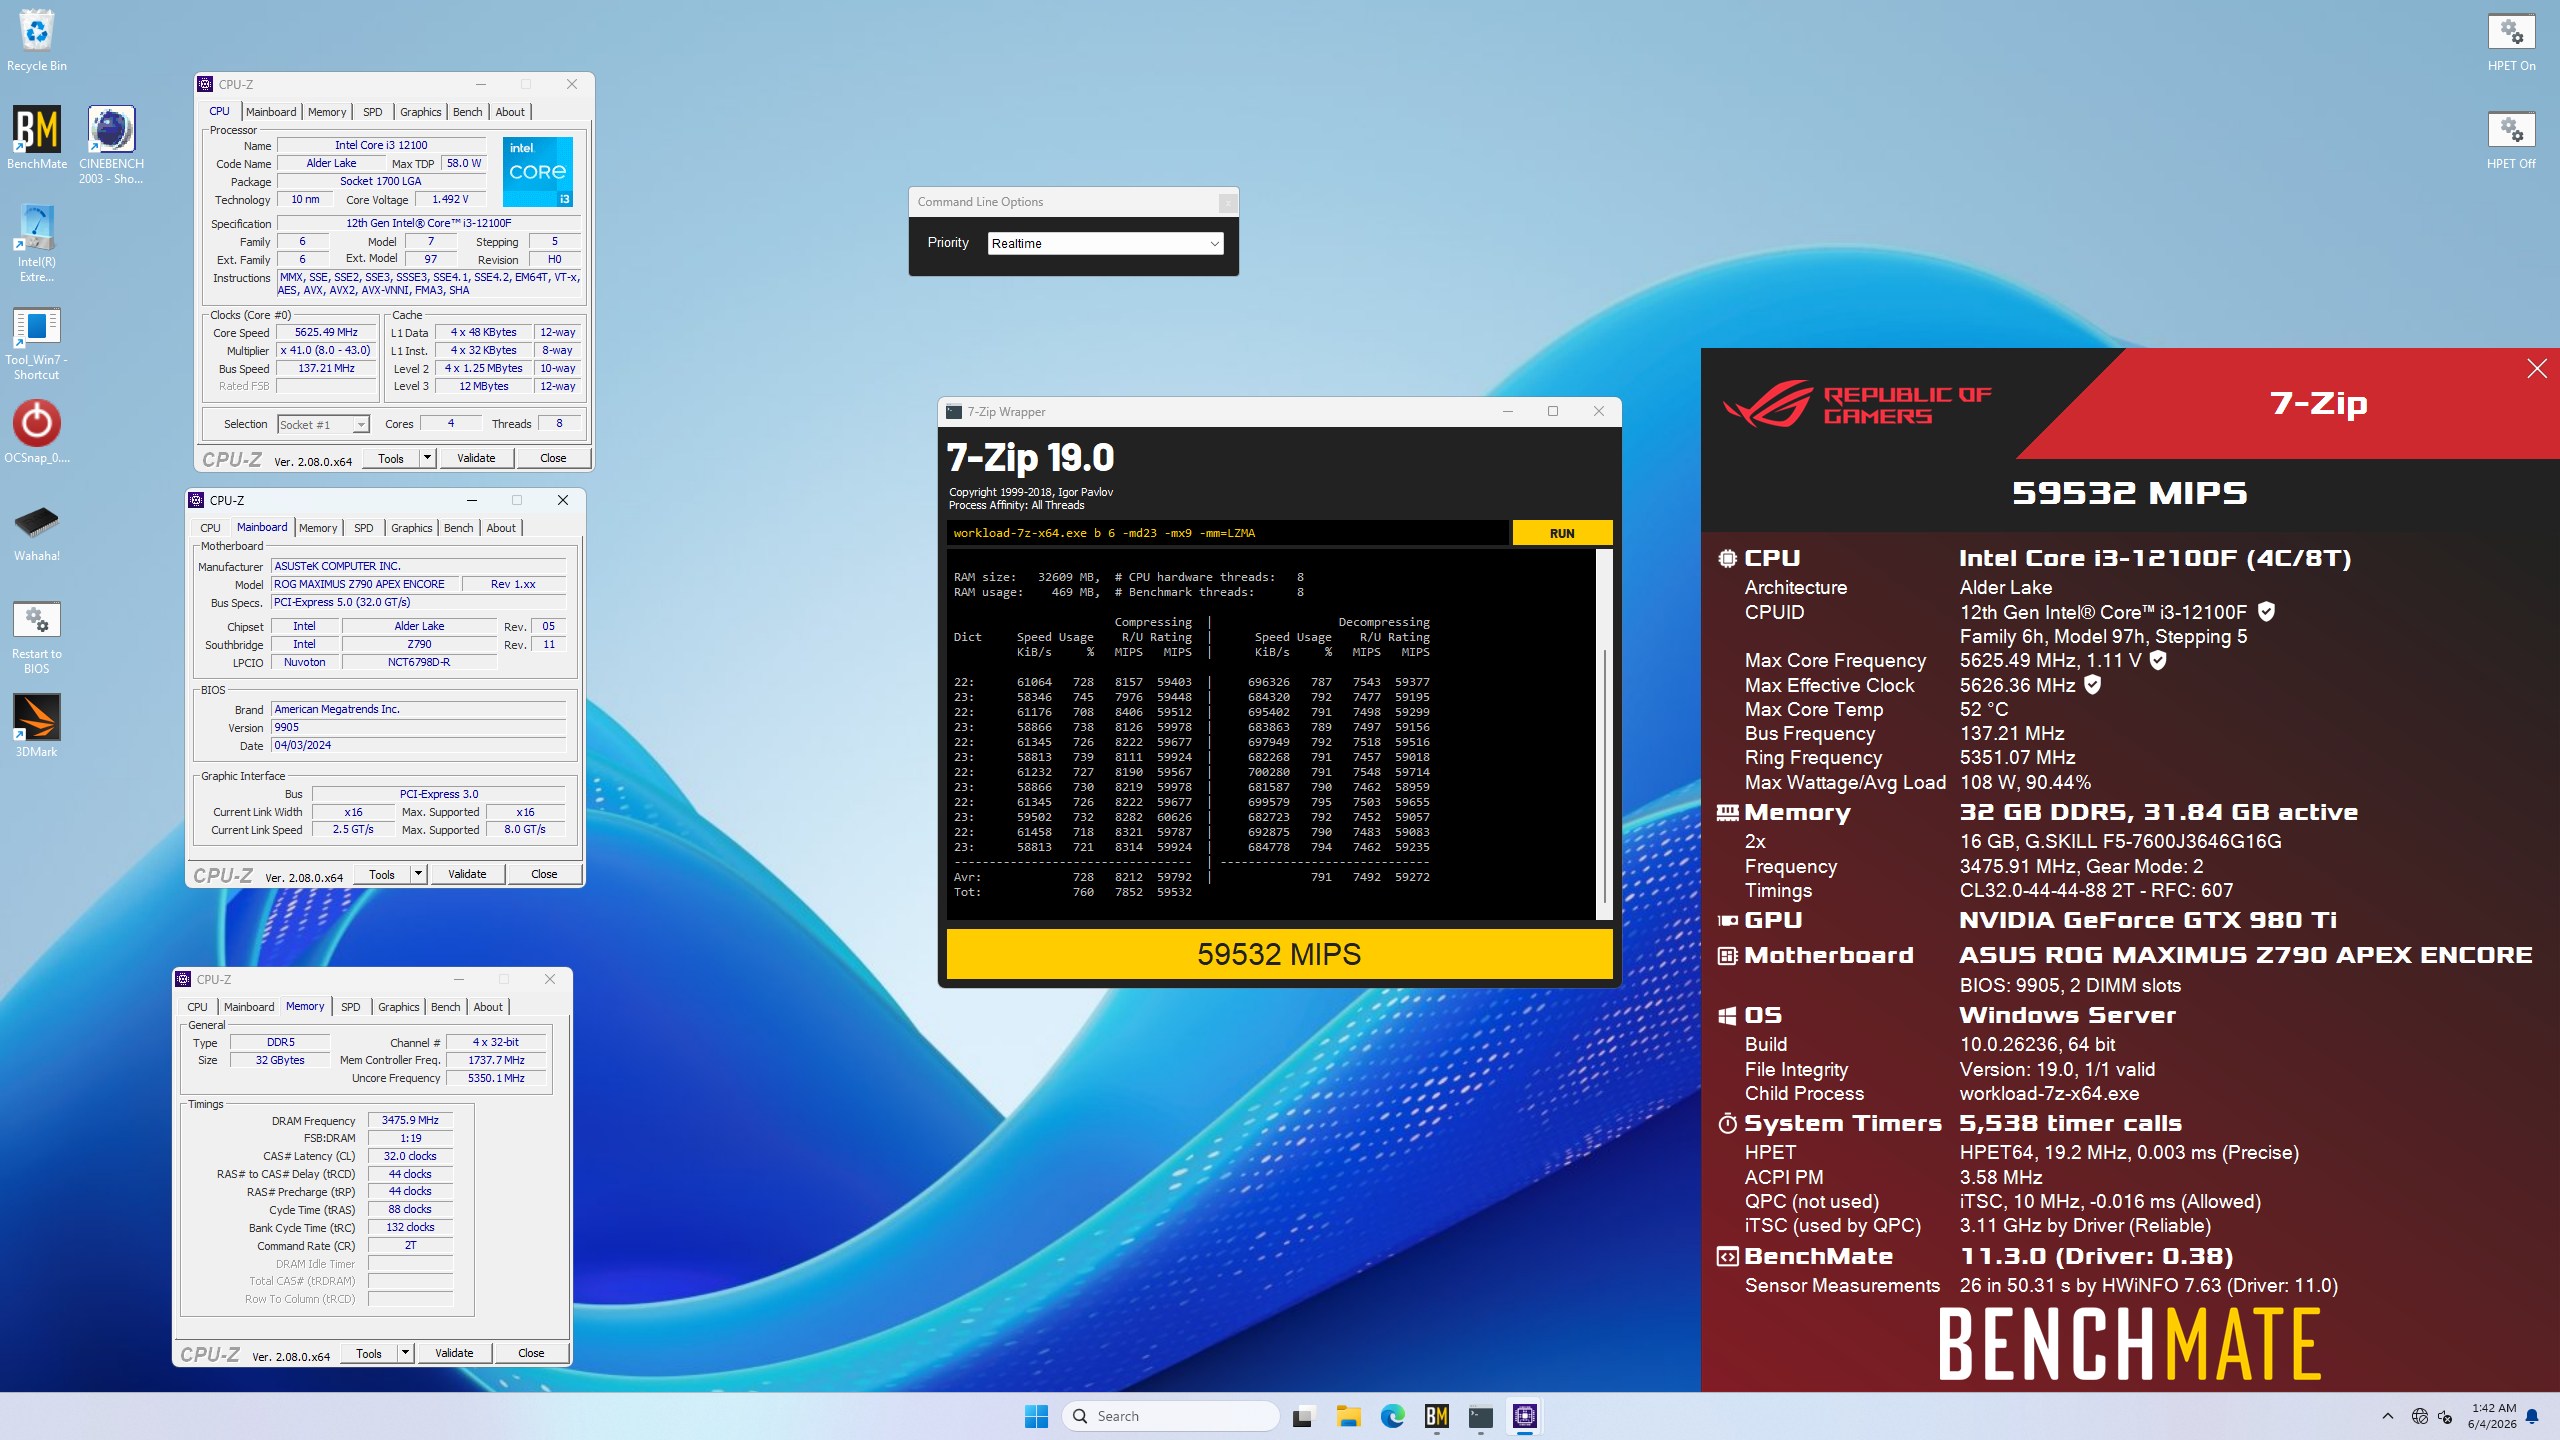Click the Core Speed value 5625.49 MHz
Image resolution: width=2560 pixels, height=1440 pixels.
pos(326,332)
